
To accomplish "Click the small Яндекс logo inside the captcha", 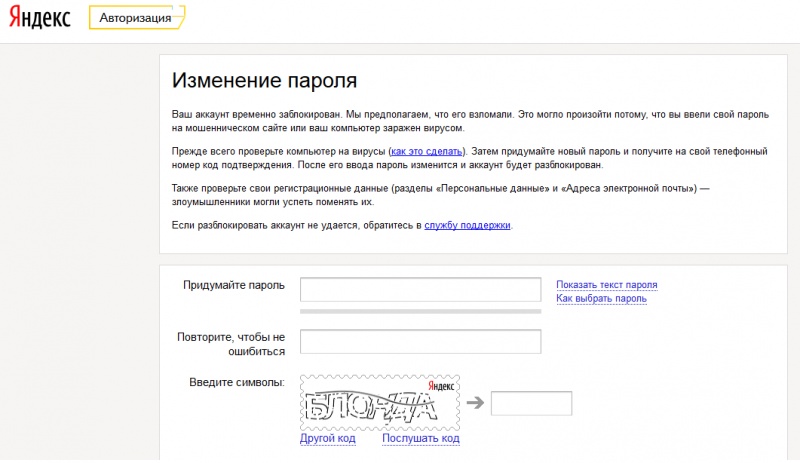I will pos(441,385).
